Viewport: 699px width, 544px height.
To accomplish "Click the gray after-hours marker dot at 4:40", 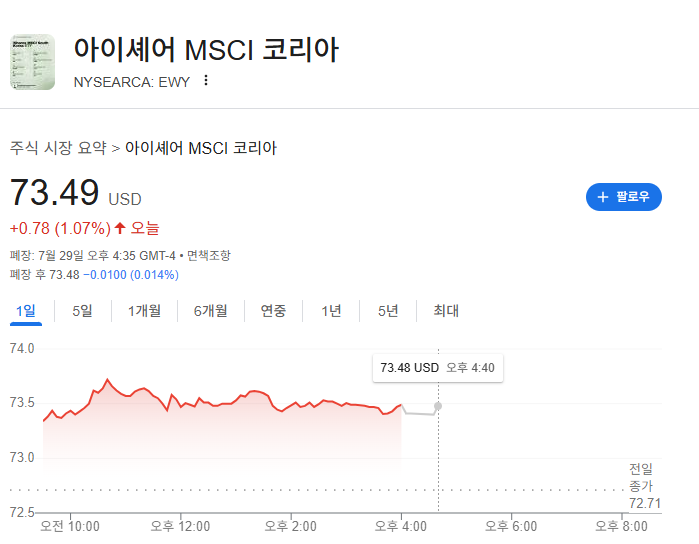I will (x=438, y=406).
